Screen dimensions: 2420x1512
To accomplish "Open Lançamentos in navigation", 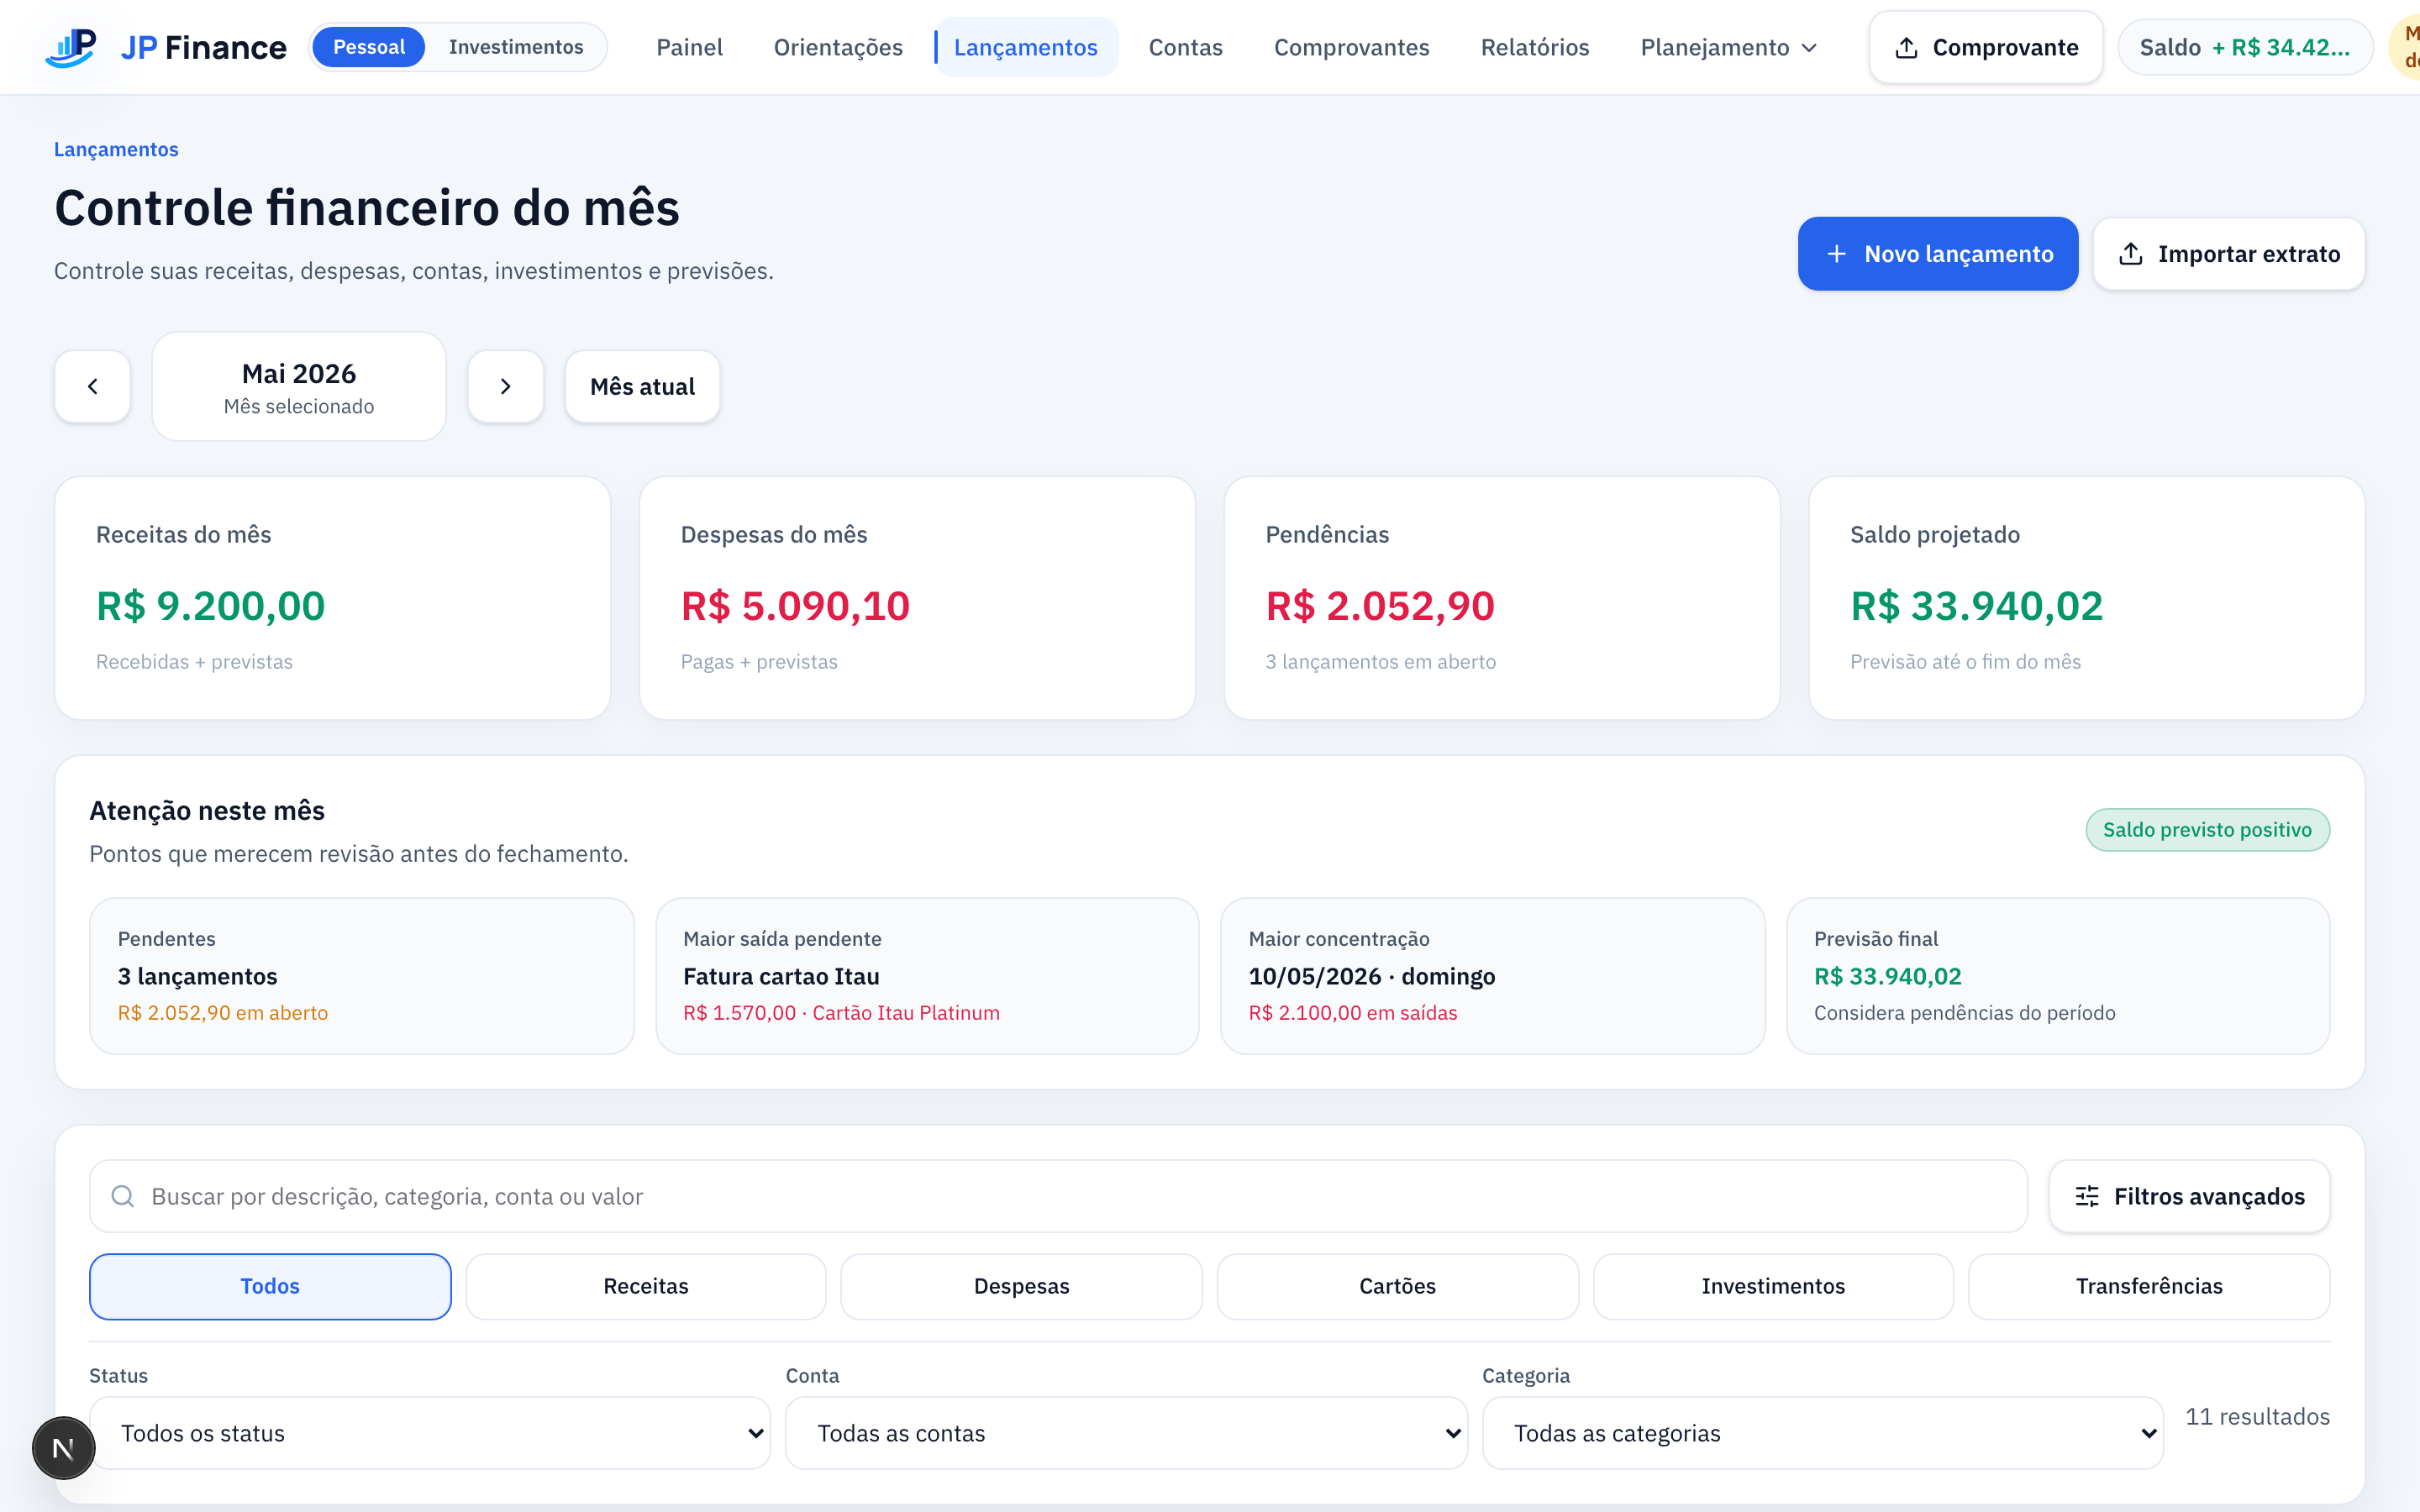I will tap(1025, 47).
